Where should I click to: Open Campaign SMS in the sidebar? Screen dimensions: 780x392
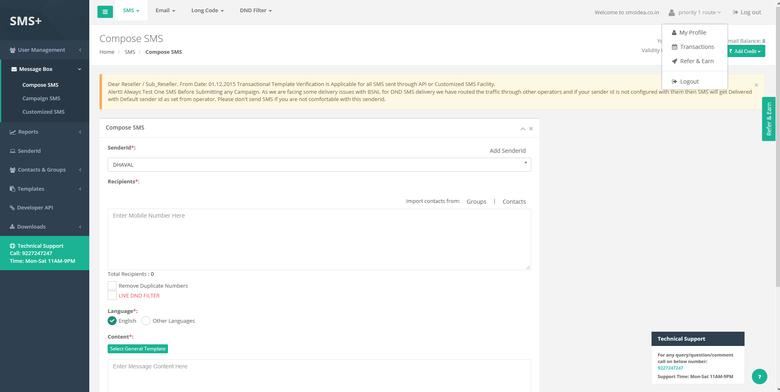coord(41,98)
